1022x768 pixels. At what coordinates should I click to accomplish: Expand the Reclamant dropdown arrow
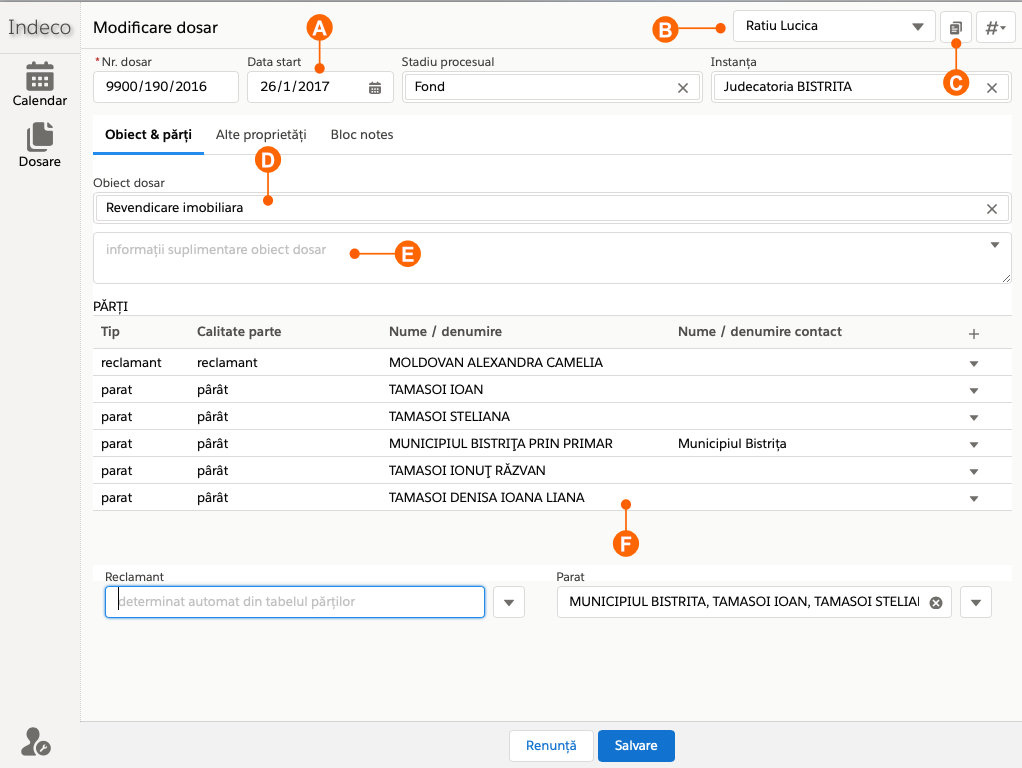(509, 602)
